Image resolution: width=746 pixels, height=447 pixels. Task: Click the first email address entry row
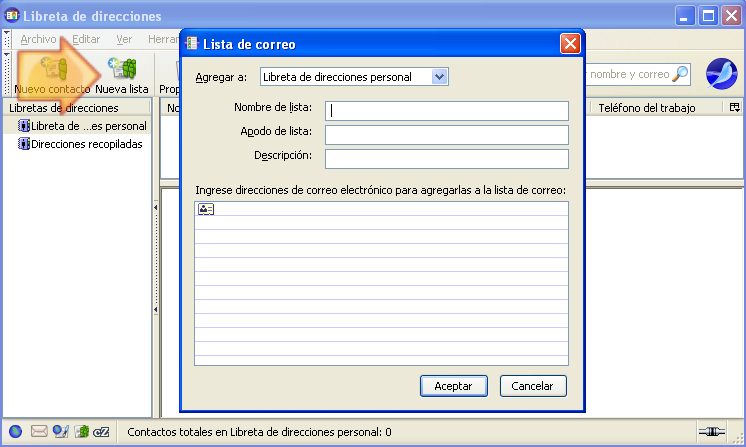coord(382,209)
